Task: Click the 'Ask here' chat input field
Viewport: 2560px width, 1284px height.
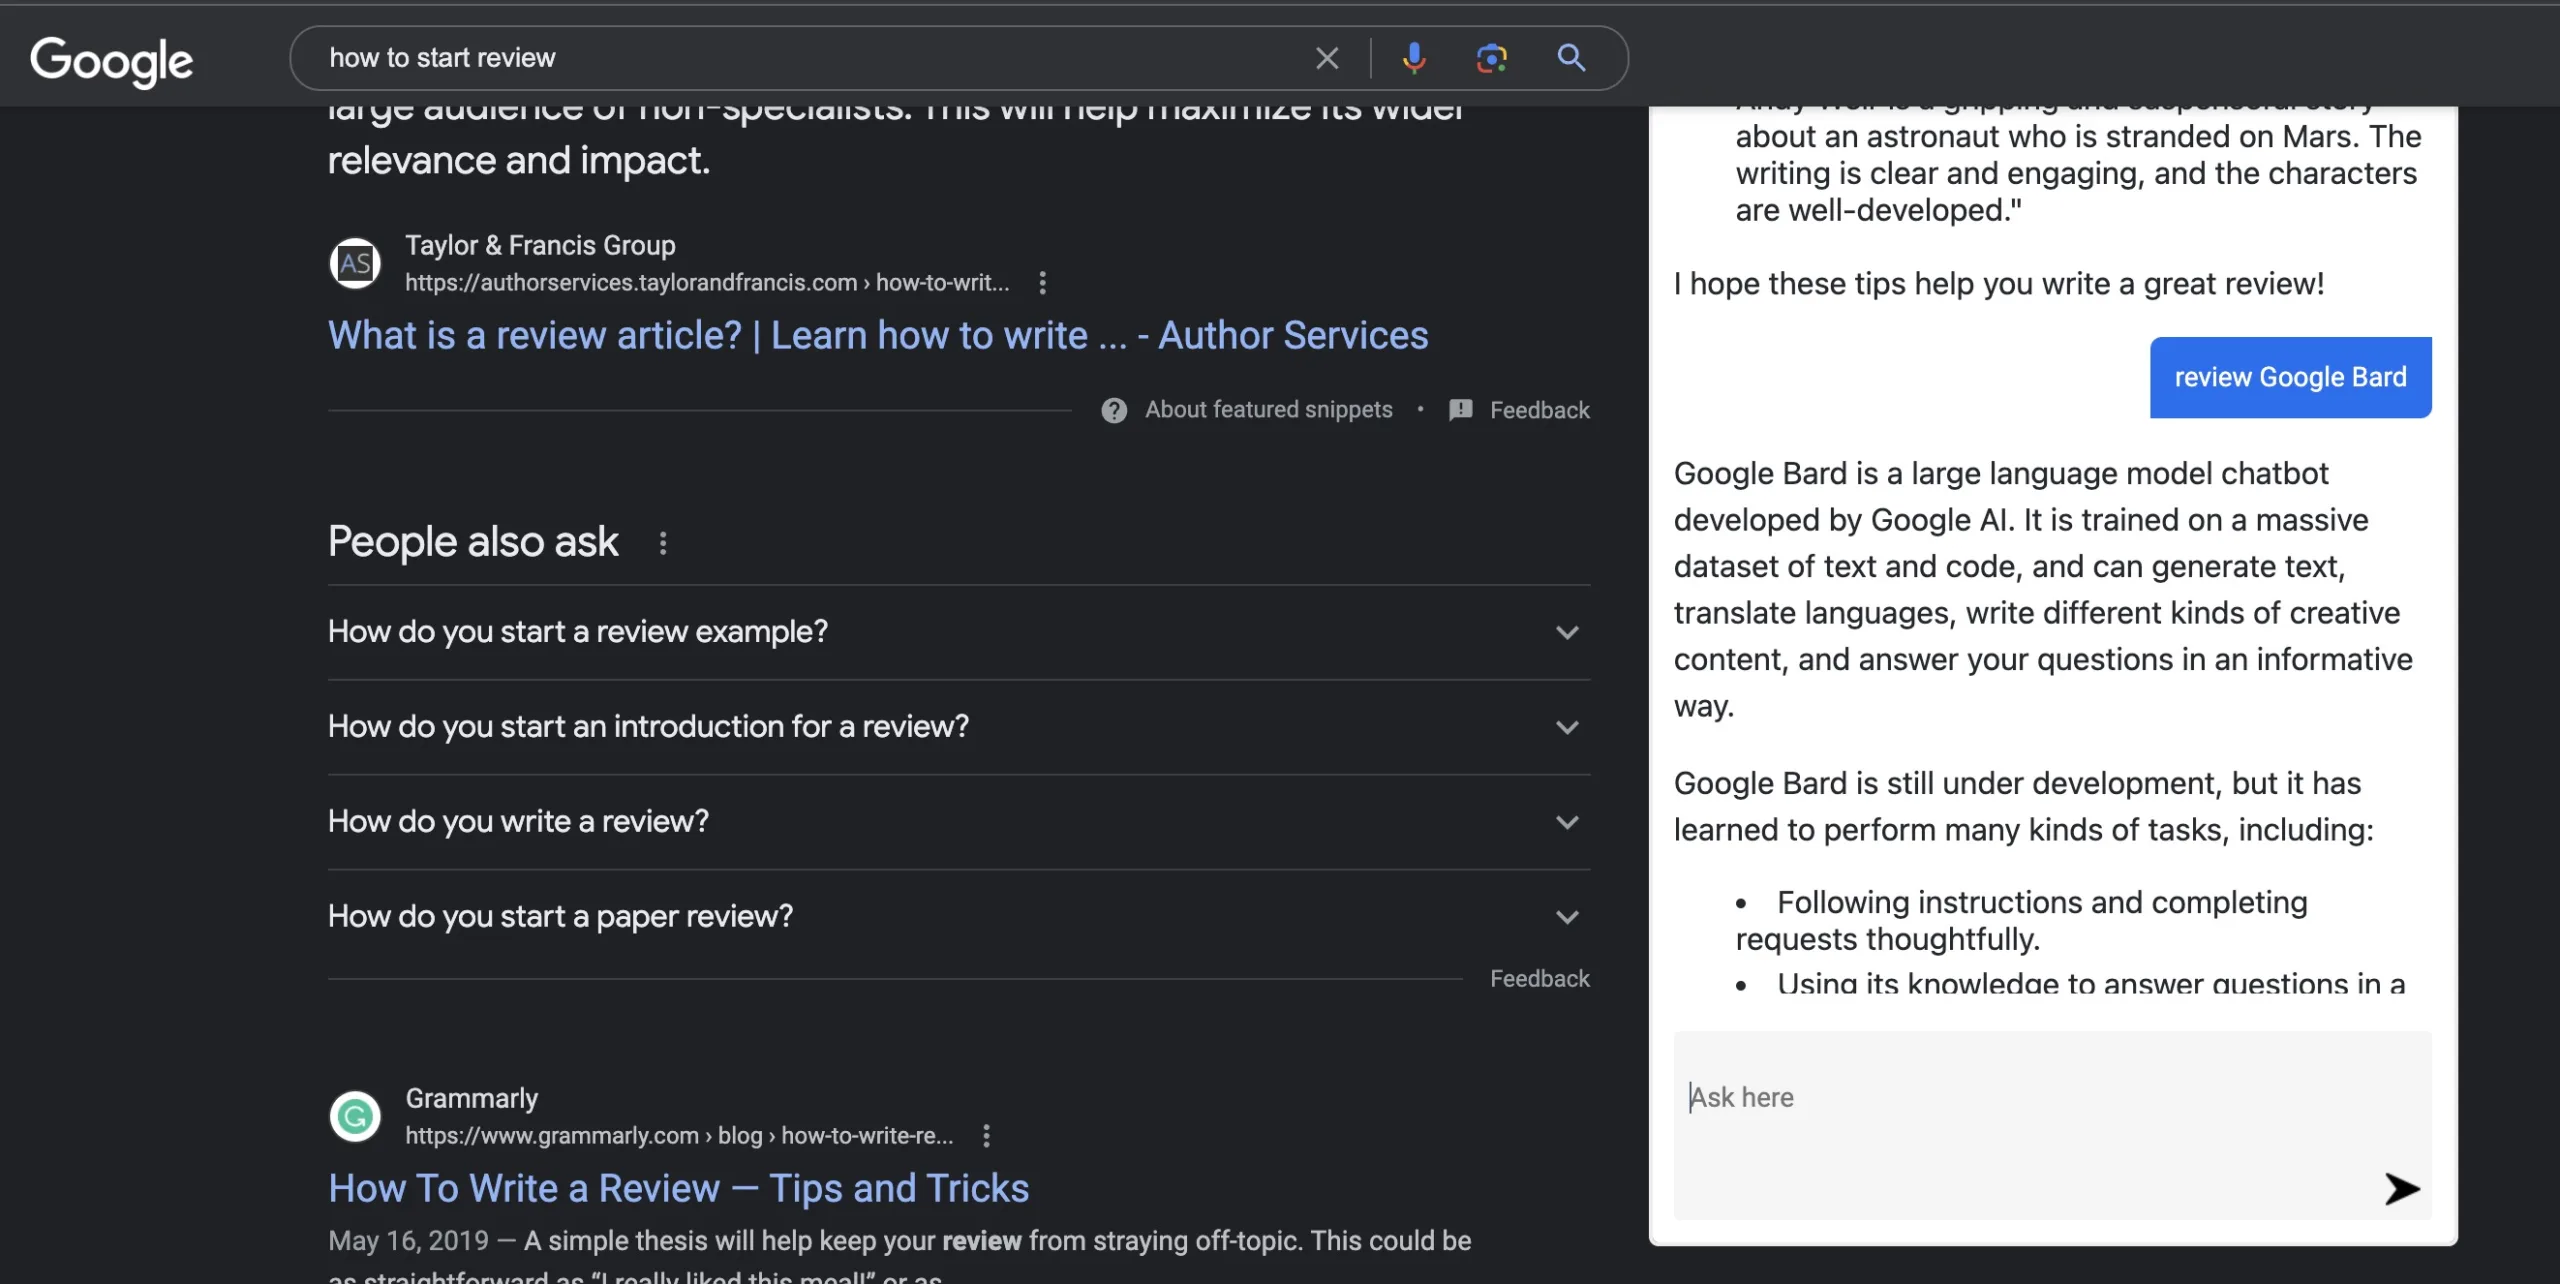Action: (2052, 1126)
